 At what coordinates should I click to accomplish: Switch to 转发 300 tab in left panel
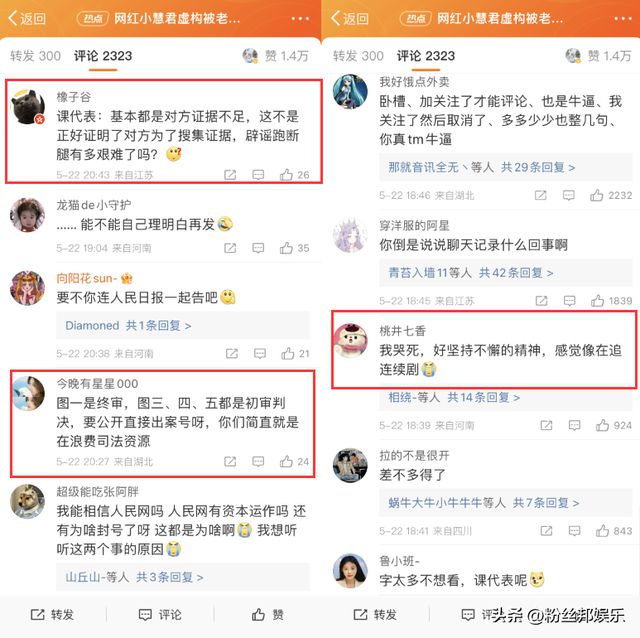[35, 56]
